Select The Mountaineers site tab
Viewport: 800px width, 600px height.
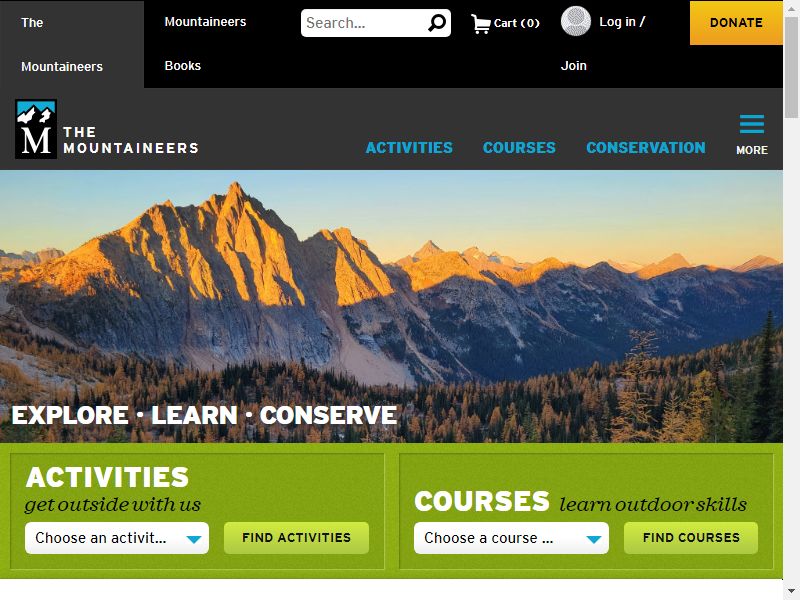pos(72,44)
